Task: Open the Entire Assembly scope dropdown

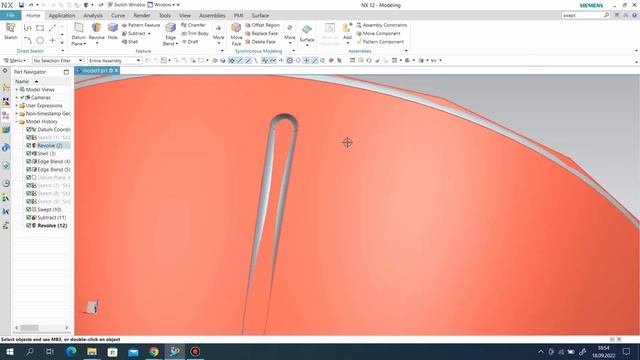Action: [x=115, y=60]
